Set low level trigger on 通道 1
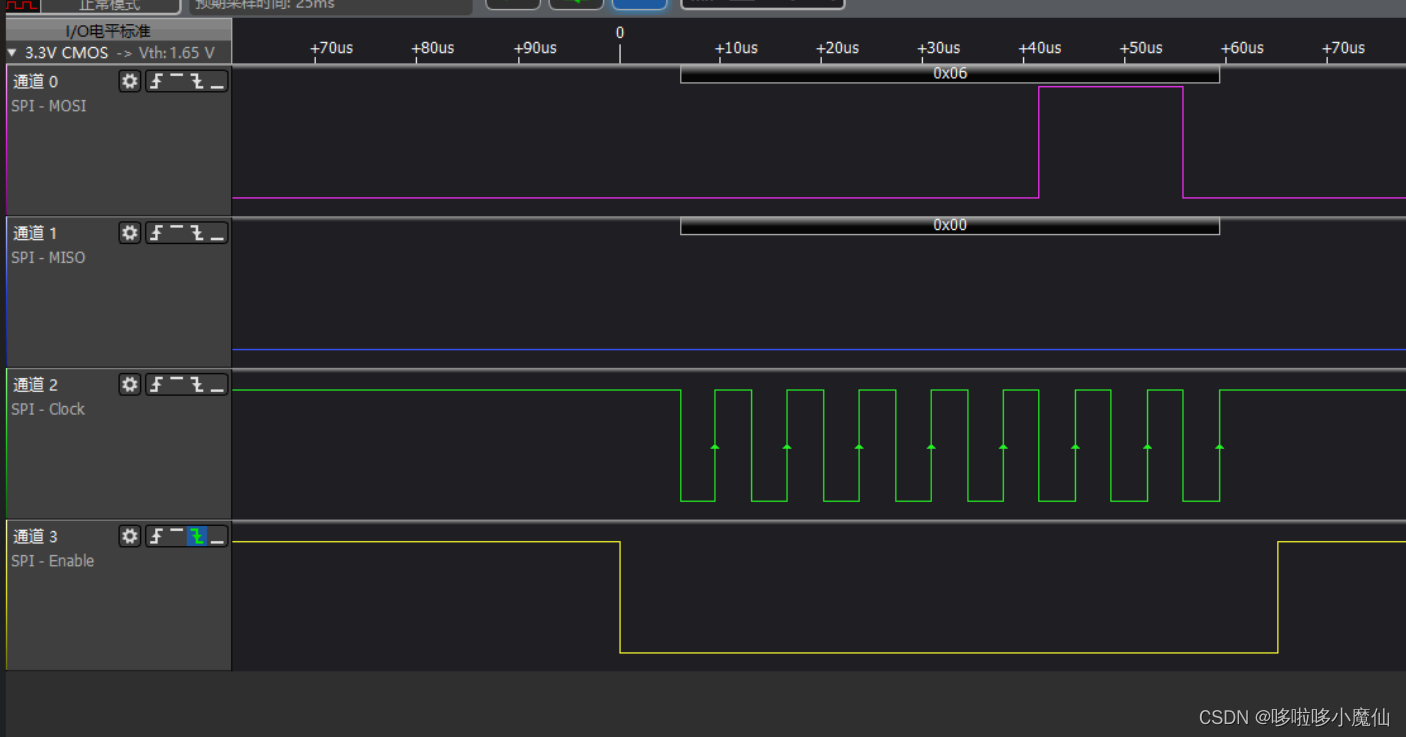Image resolution: width=1406 pixels, height=737 pixels. (217, 233)
